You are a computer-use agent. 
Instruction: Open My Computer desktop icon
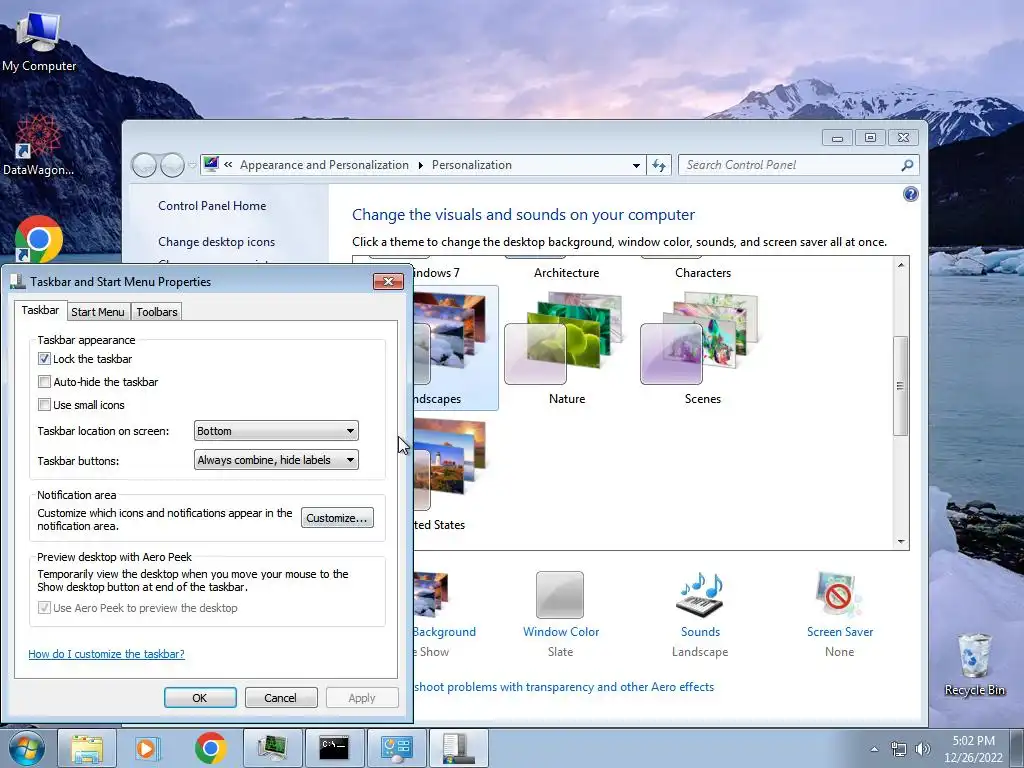tap(39, 40)
